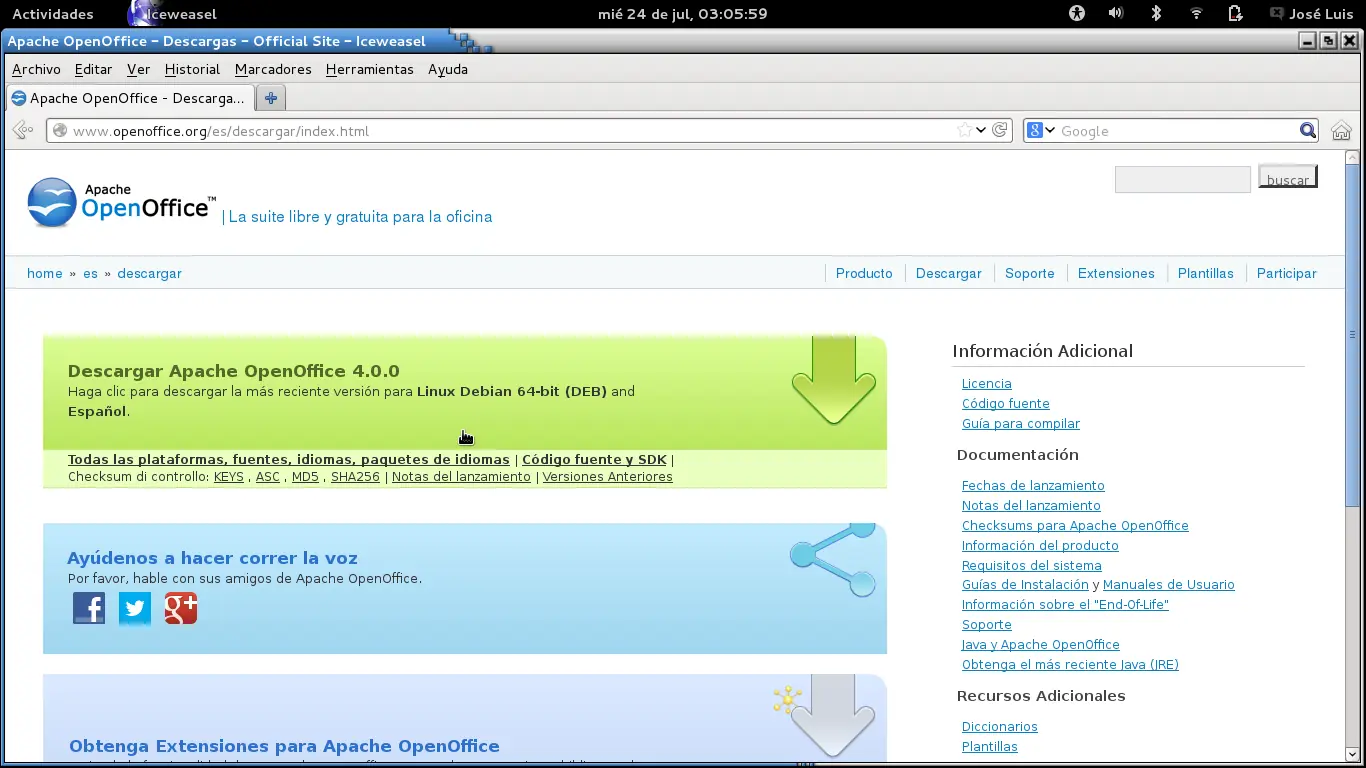
Task: Click Descargar Apache OpenOffice 4.0.0 heading
Action: tap(233, 371)
